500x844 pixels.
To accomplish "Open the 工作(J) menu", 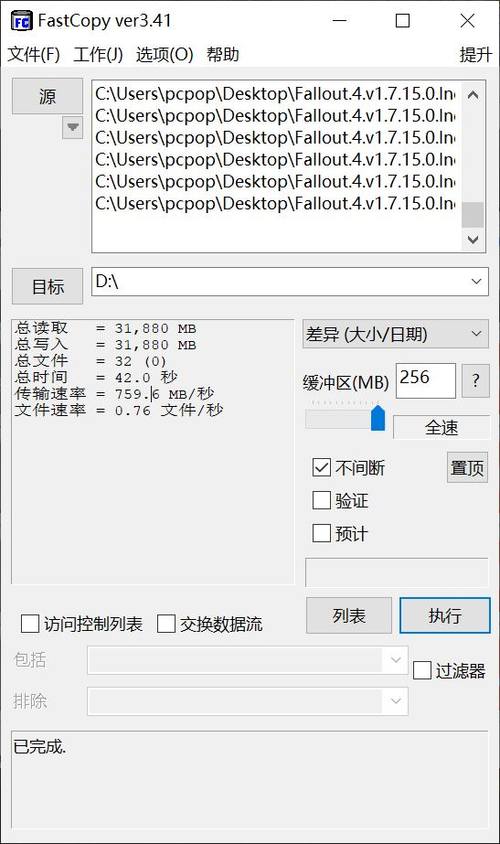I will (x=98, y=54).
